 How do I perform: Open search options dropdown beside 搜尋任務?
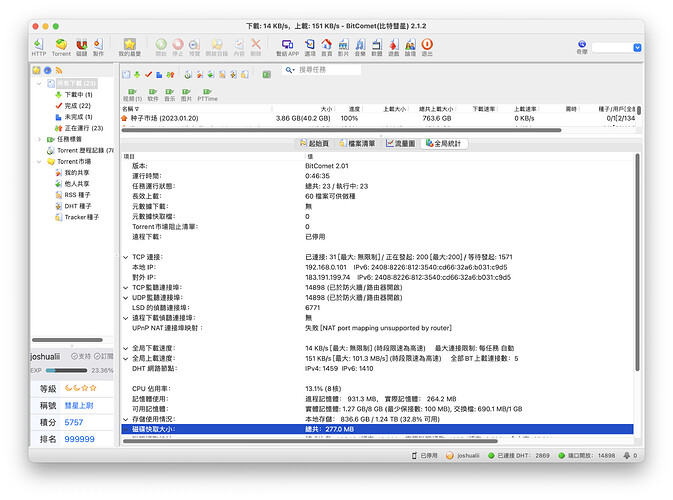pos(290,70)
